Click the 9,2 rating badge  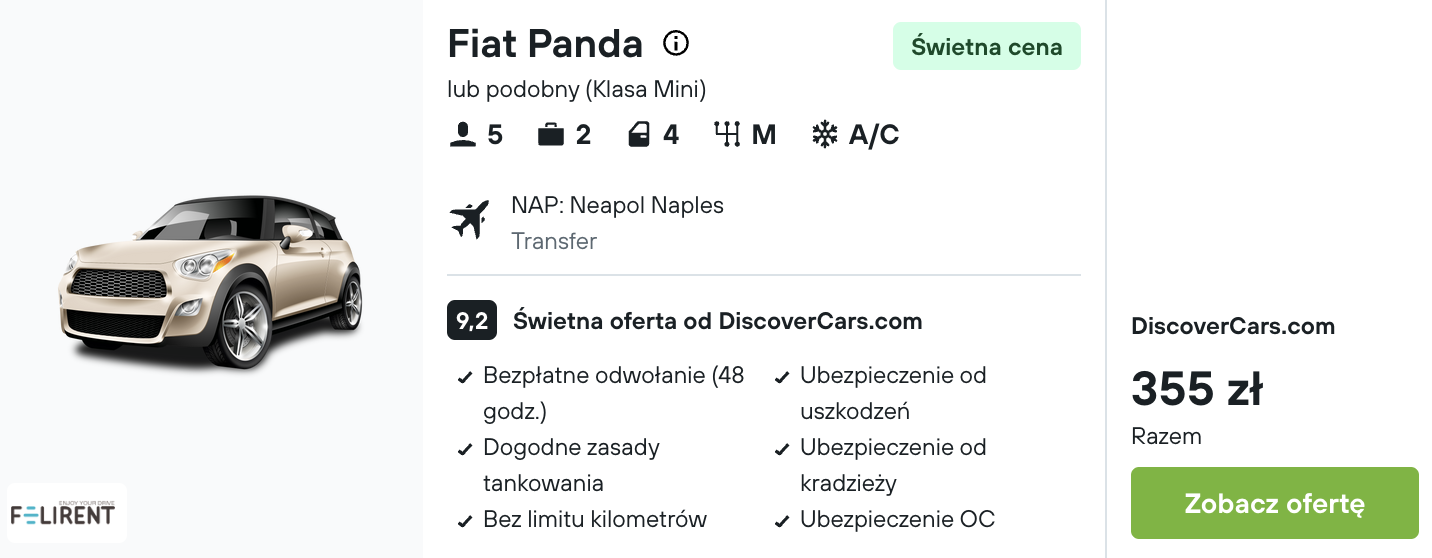coord(471,321)
